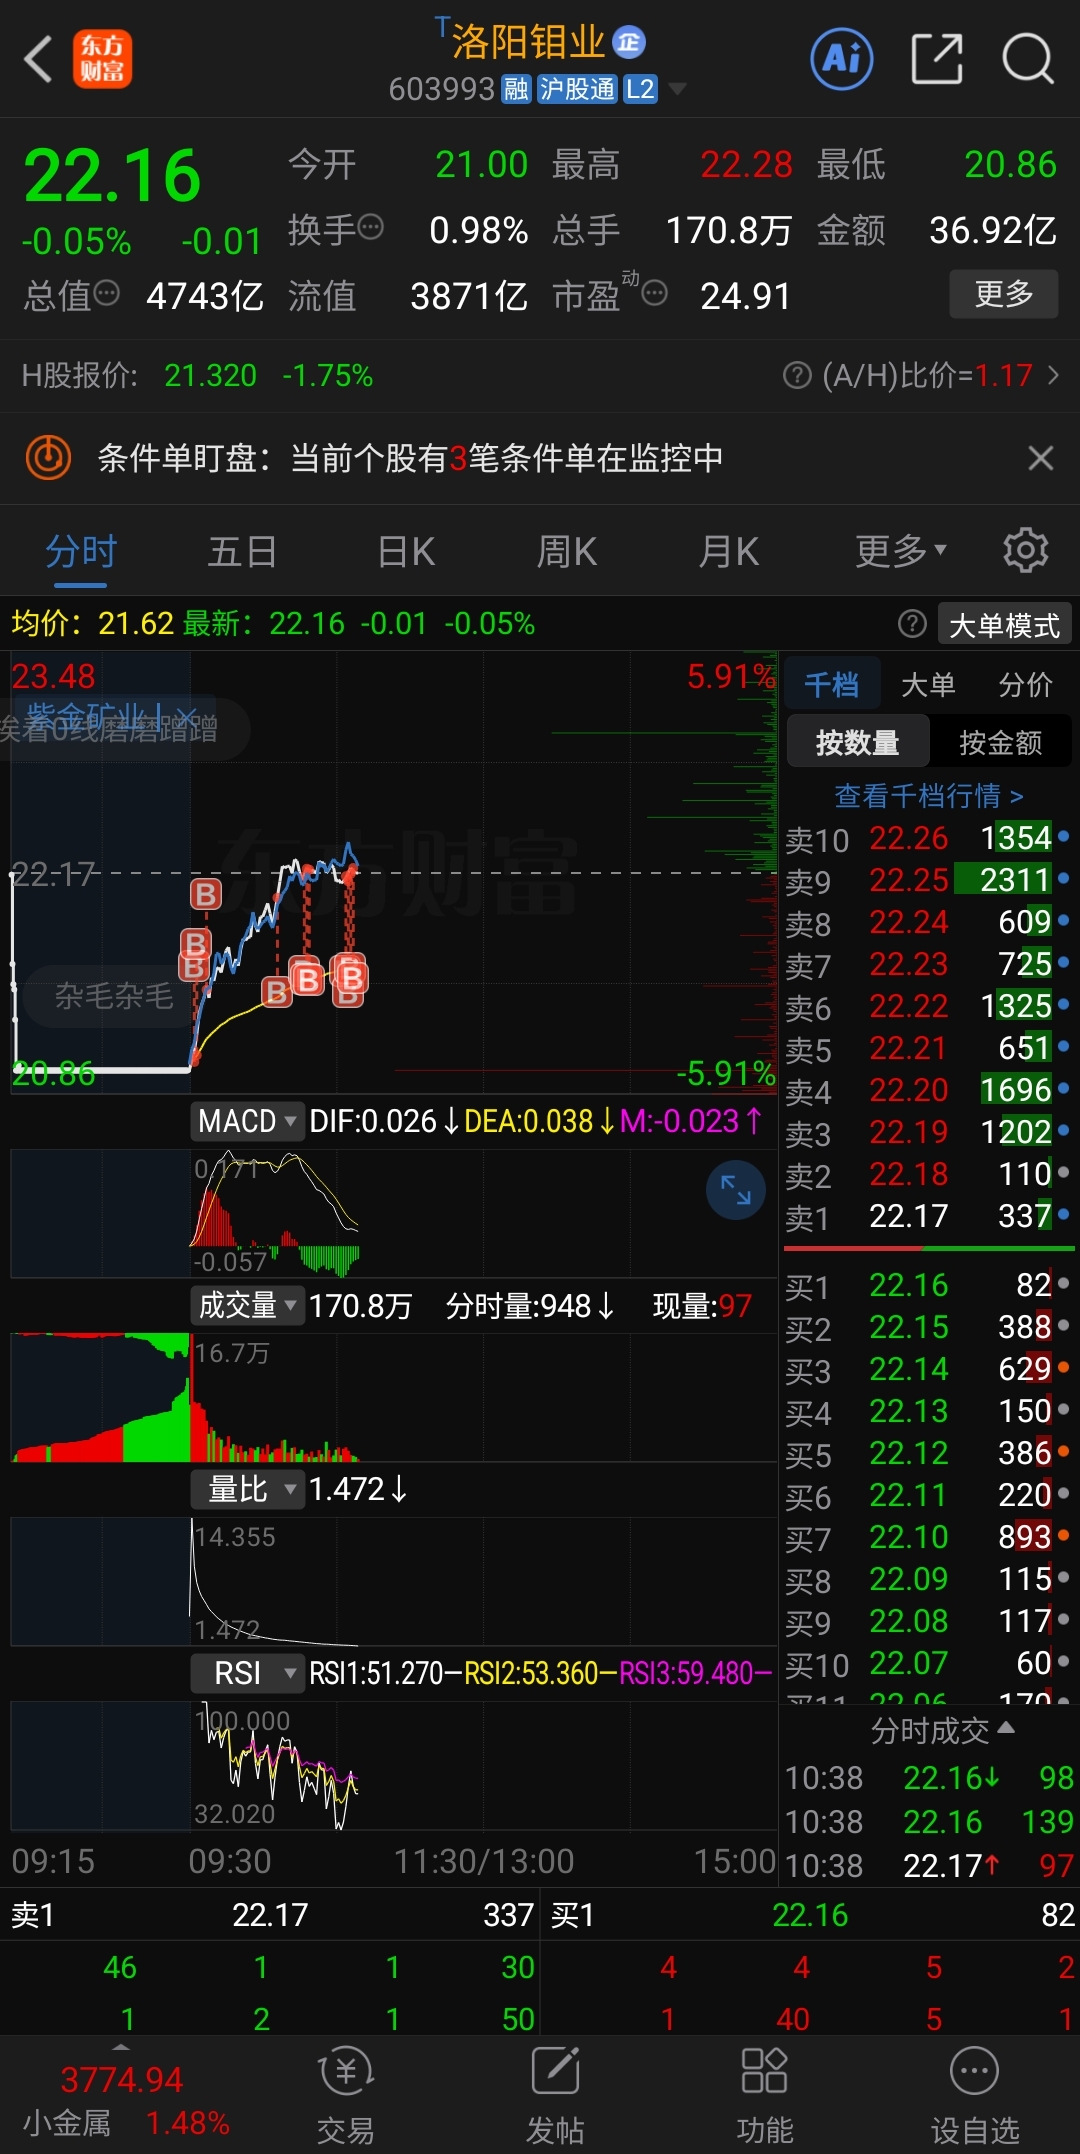Open the 查看千档行情 link
Image resolution: width=1080 pixels, height=2154 pixels.
929,796
